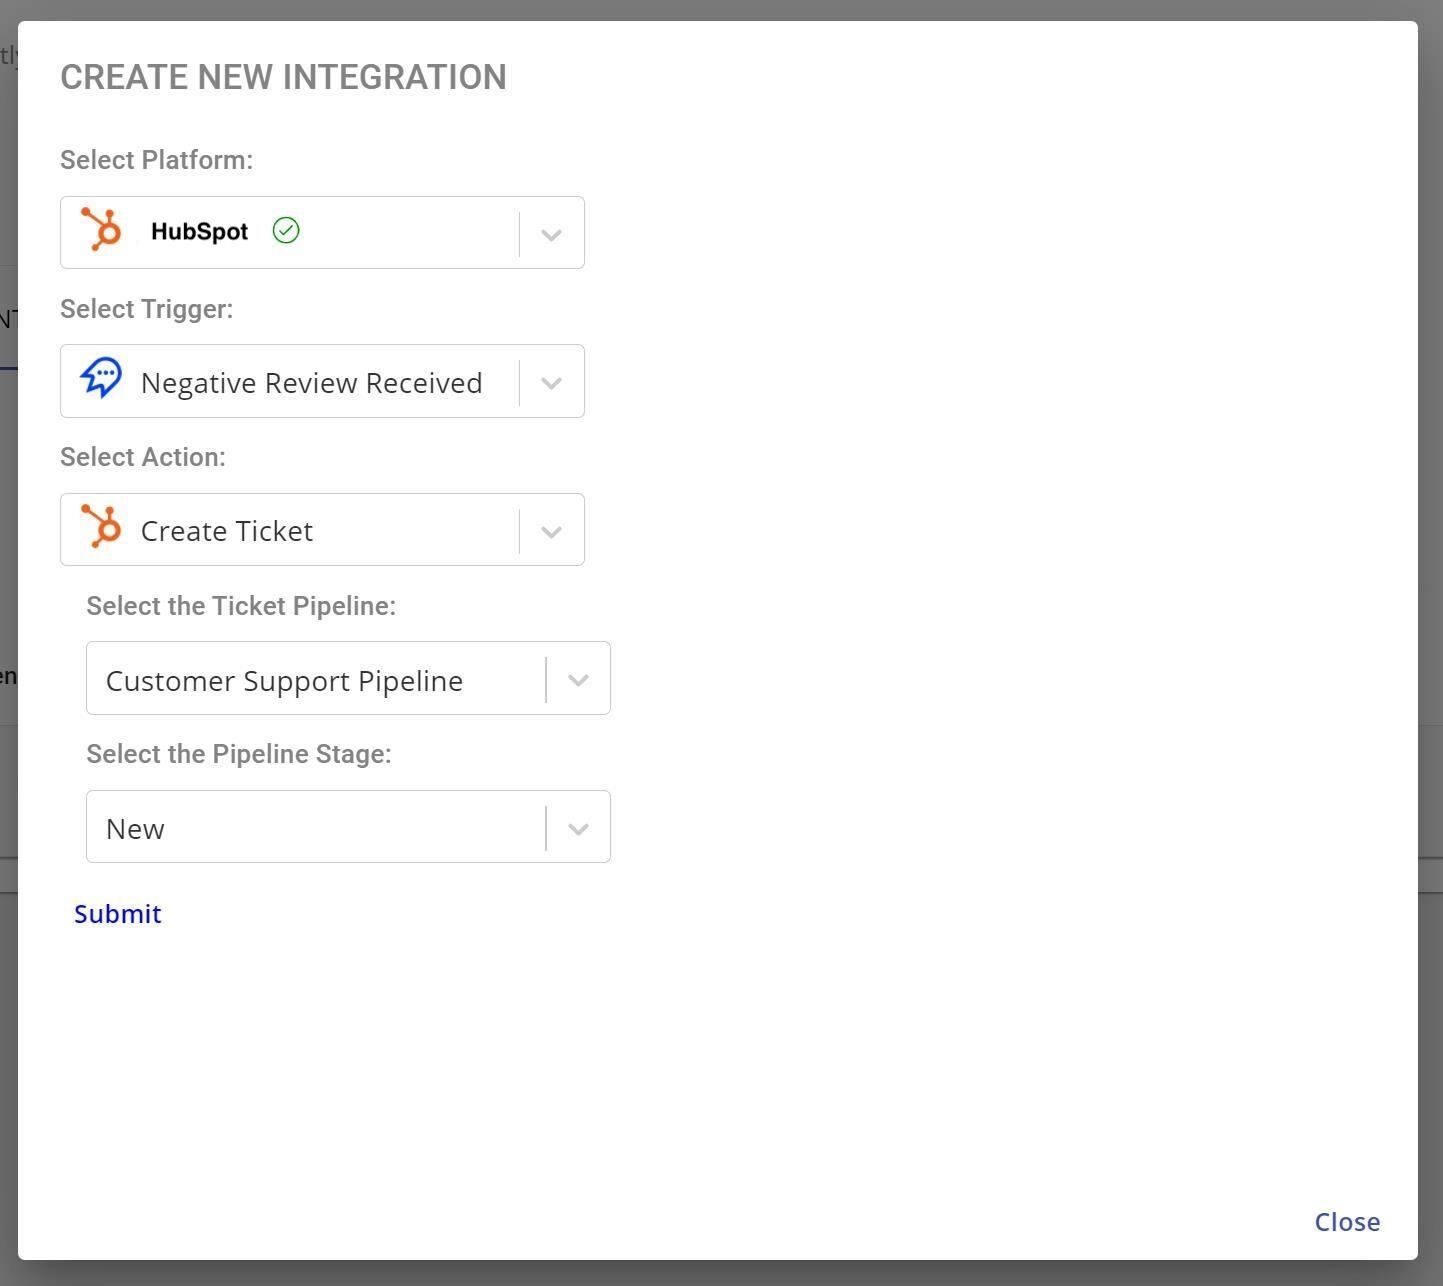Click the Select the Pipeline Stage label
1443x1286 pixels.
(x=239, y=754)
